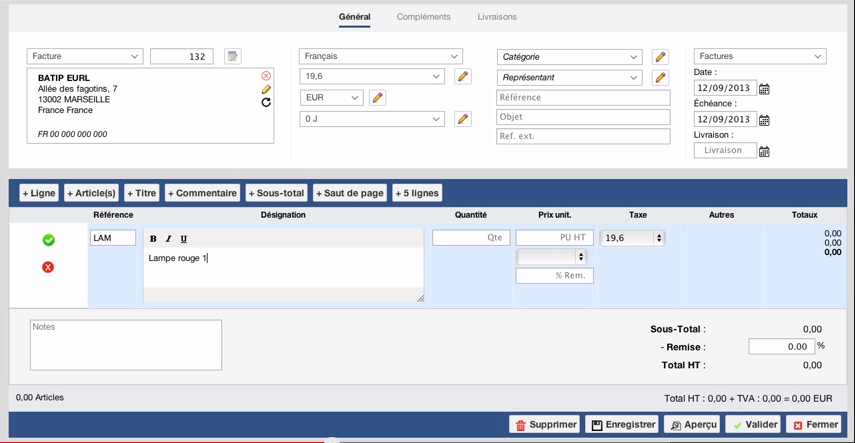Open the Factures dropdown
Viewport: 855px width, 443px height.
[x=760, y=56]
